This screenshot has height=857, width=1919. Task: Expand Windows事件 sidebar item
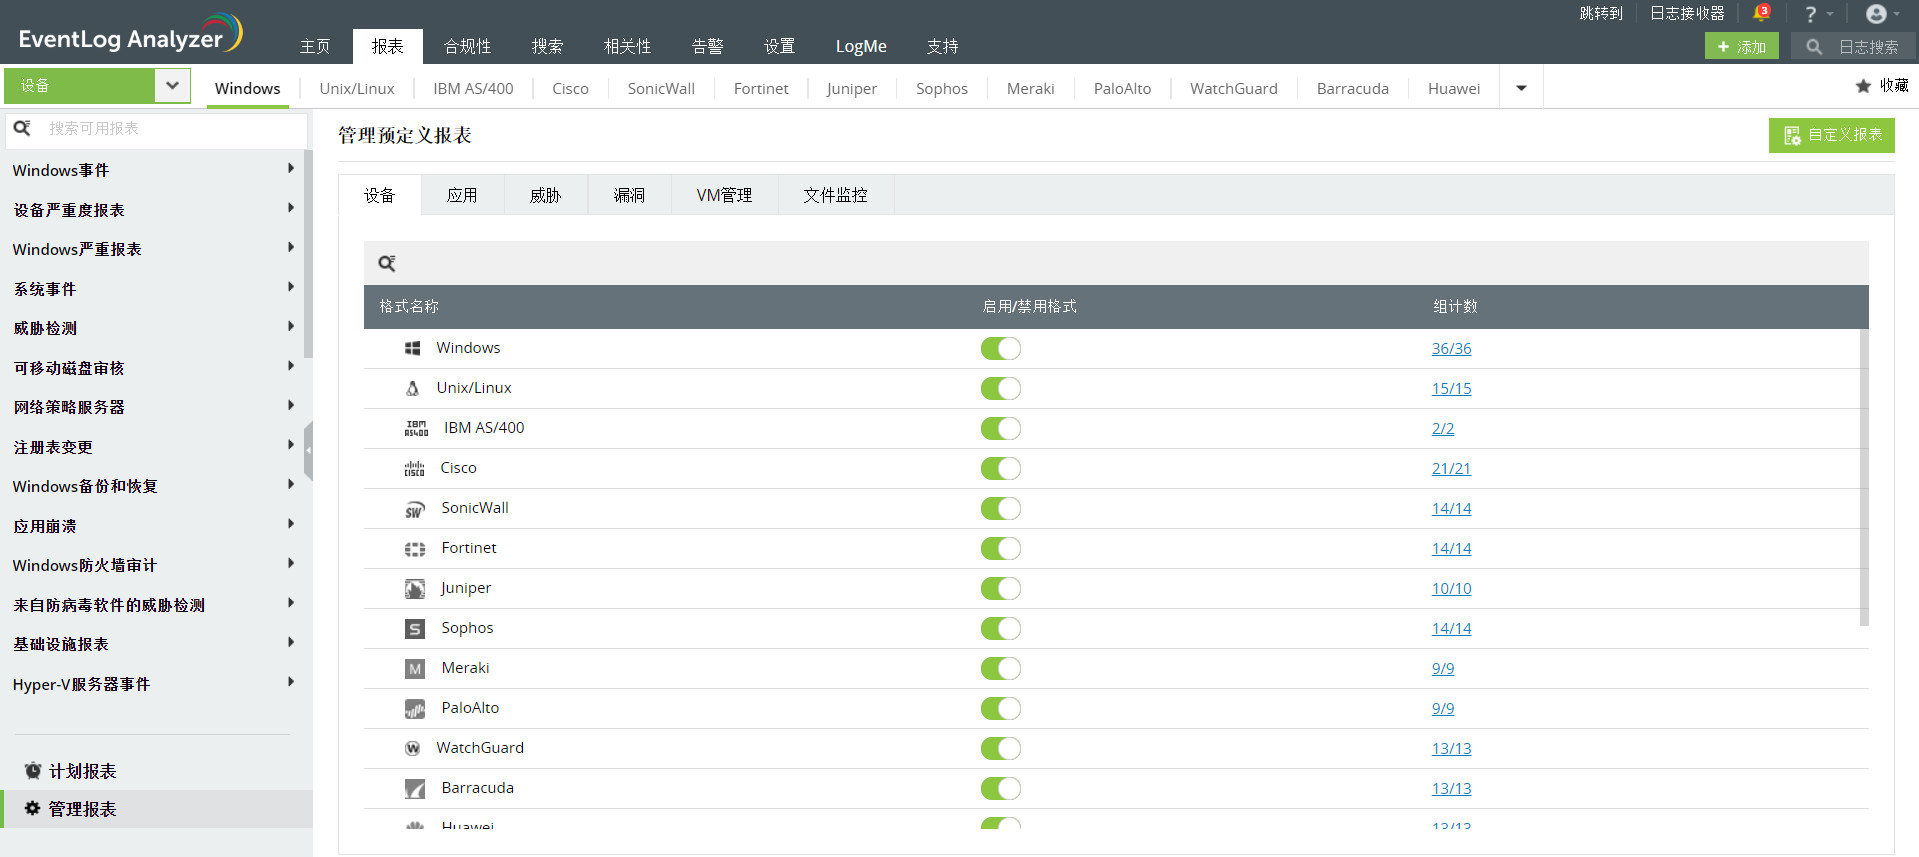click(291, 168)
